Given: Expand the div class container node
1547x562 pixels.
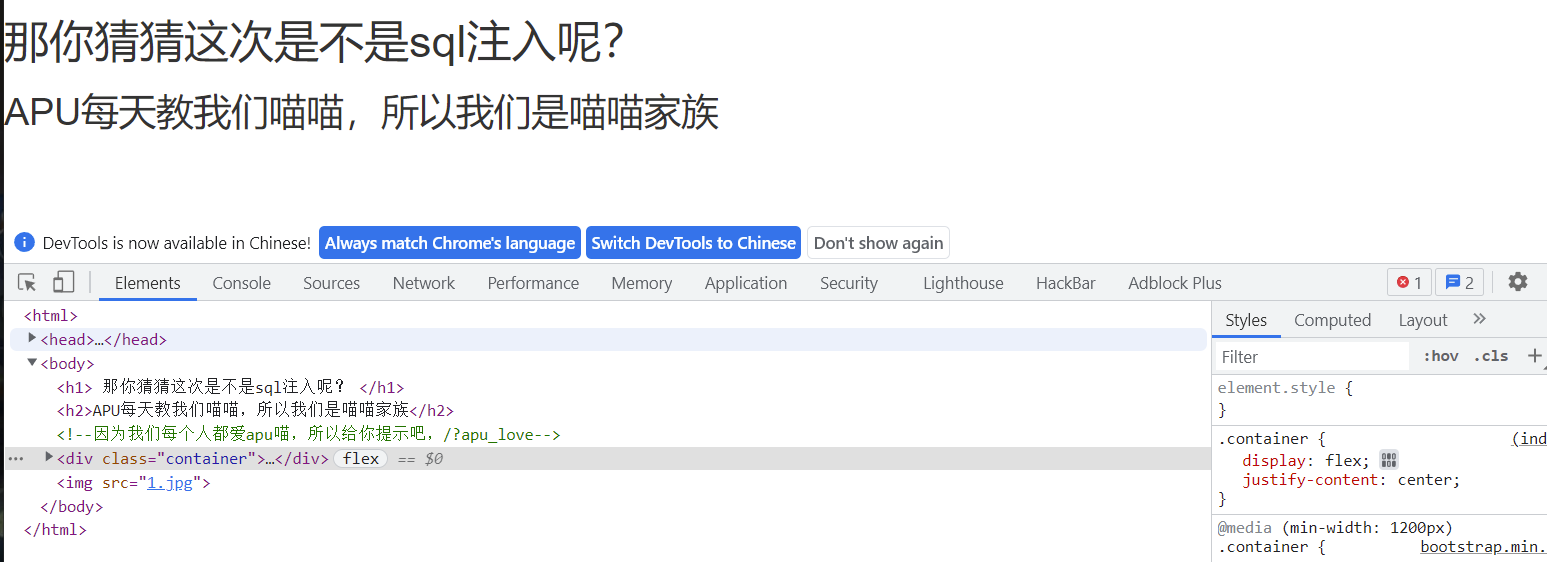Looking at the screenshot, I should coord(49,457).
